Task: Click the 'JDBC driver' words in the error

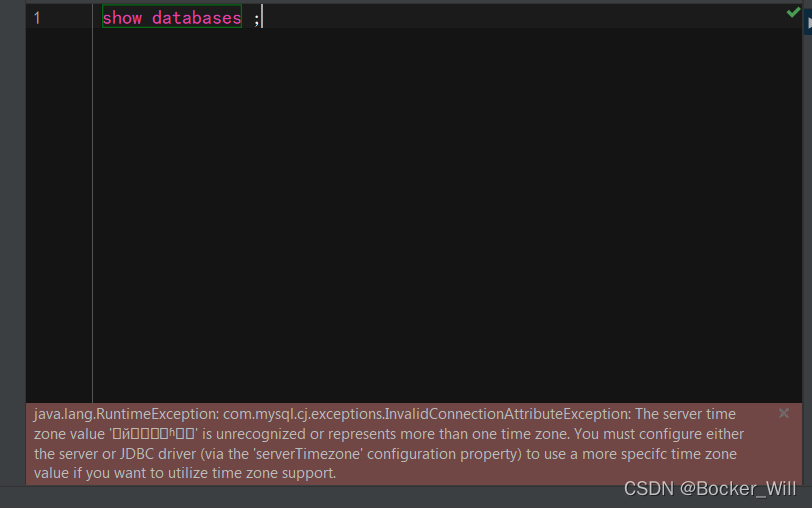Action: pyautogui.click(x=158, y=454)
